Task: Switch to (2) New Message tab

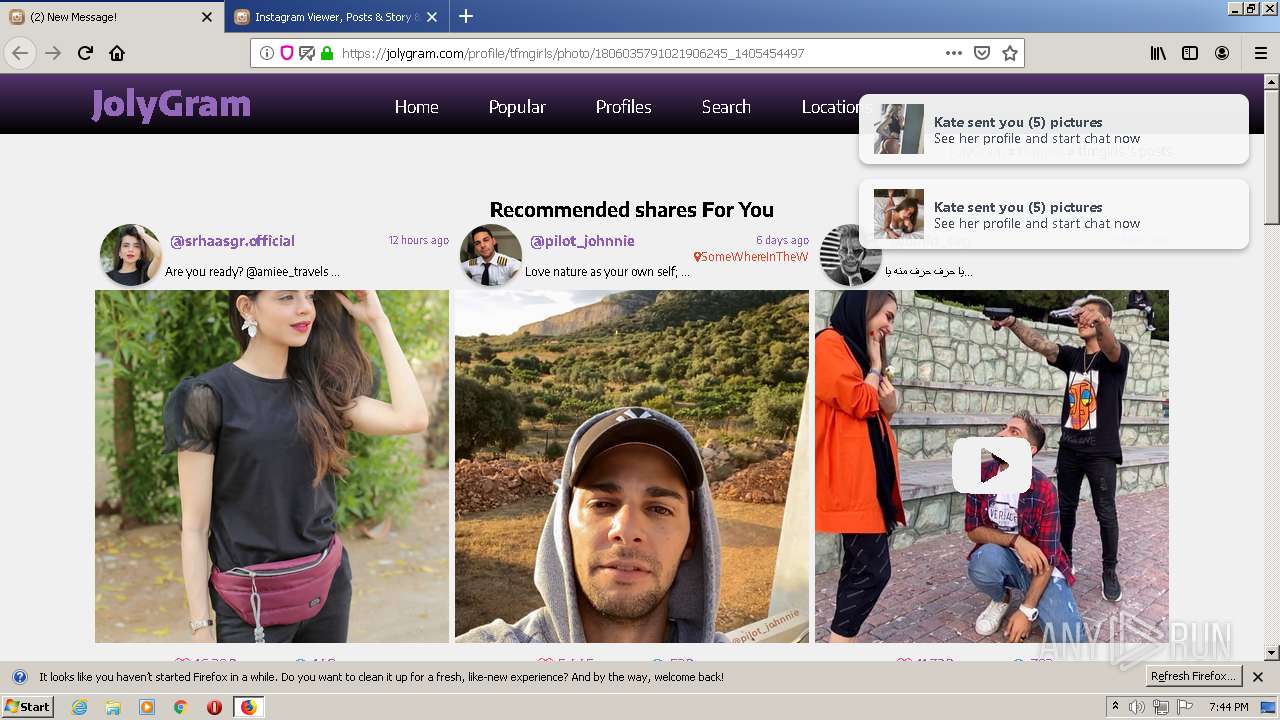Action: [111, 17]
